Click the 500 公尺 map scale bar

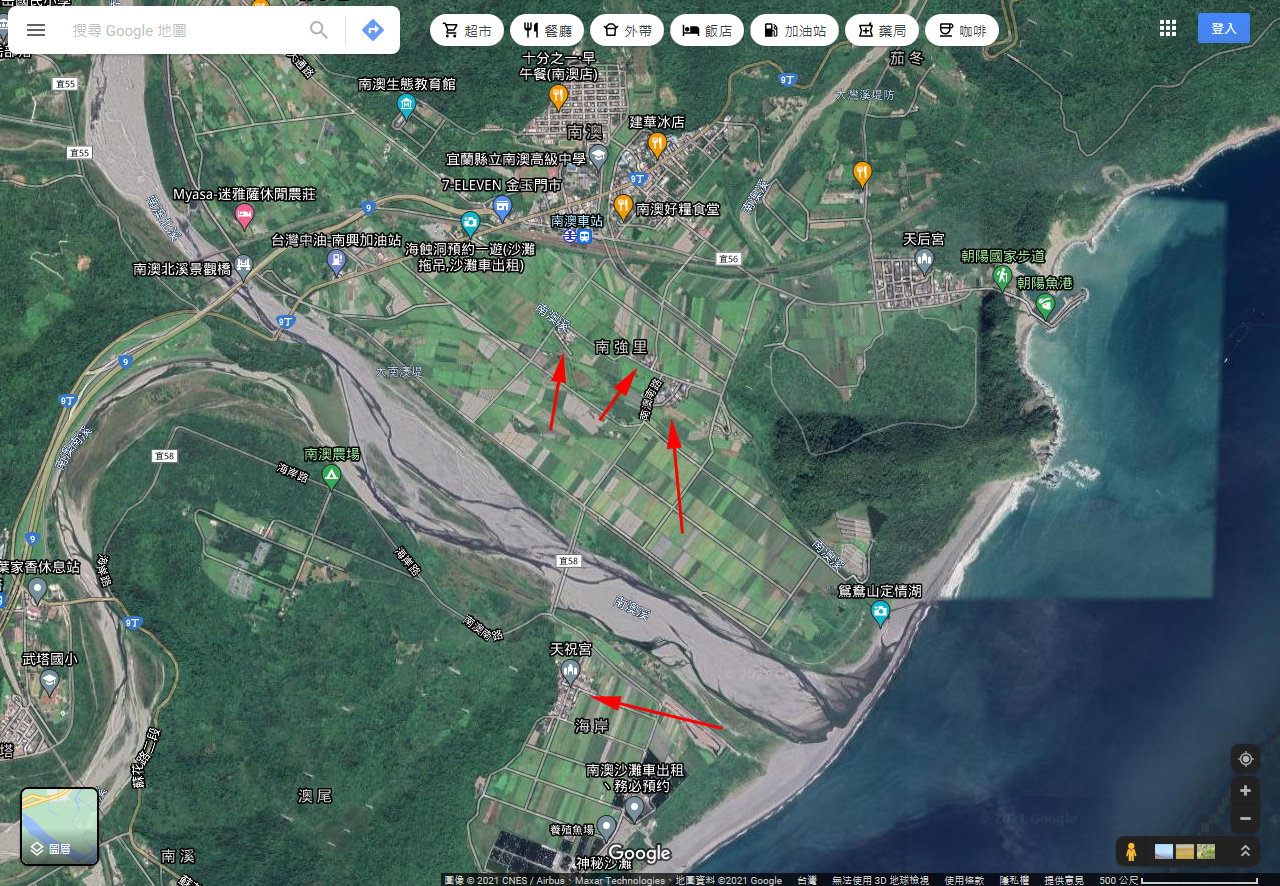coord(1185,880)
